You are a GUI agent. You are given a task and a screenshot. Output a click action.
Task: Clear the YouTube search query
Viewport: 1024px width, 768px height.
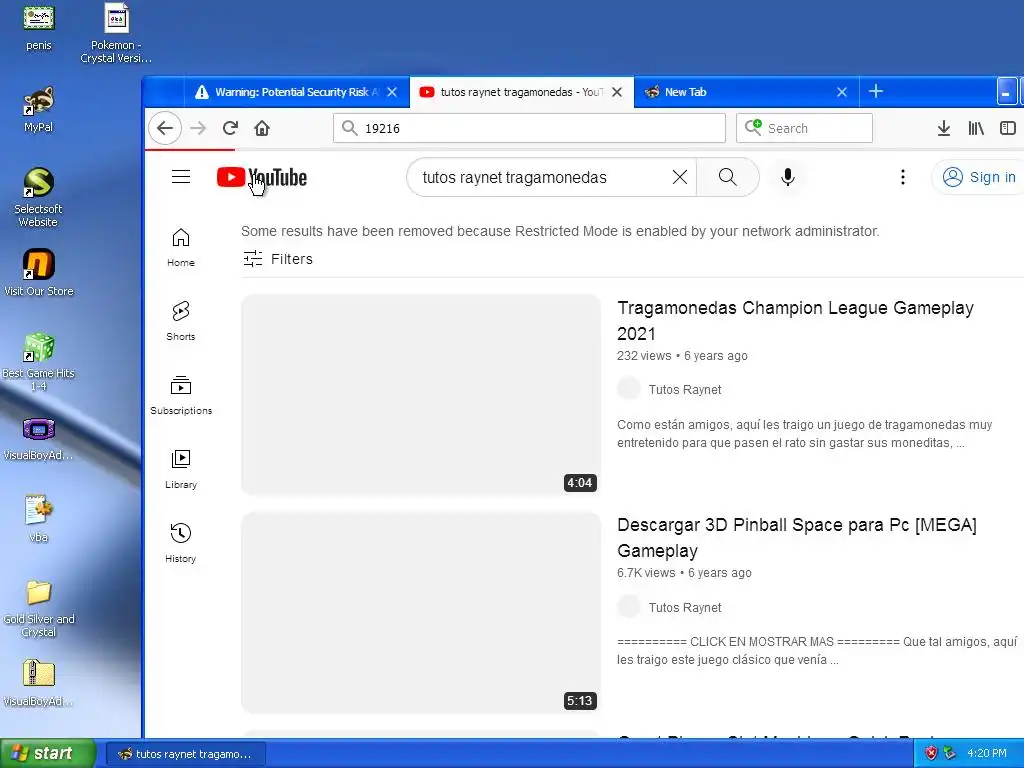[x=680, y=177]
